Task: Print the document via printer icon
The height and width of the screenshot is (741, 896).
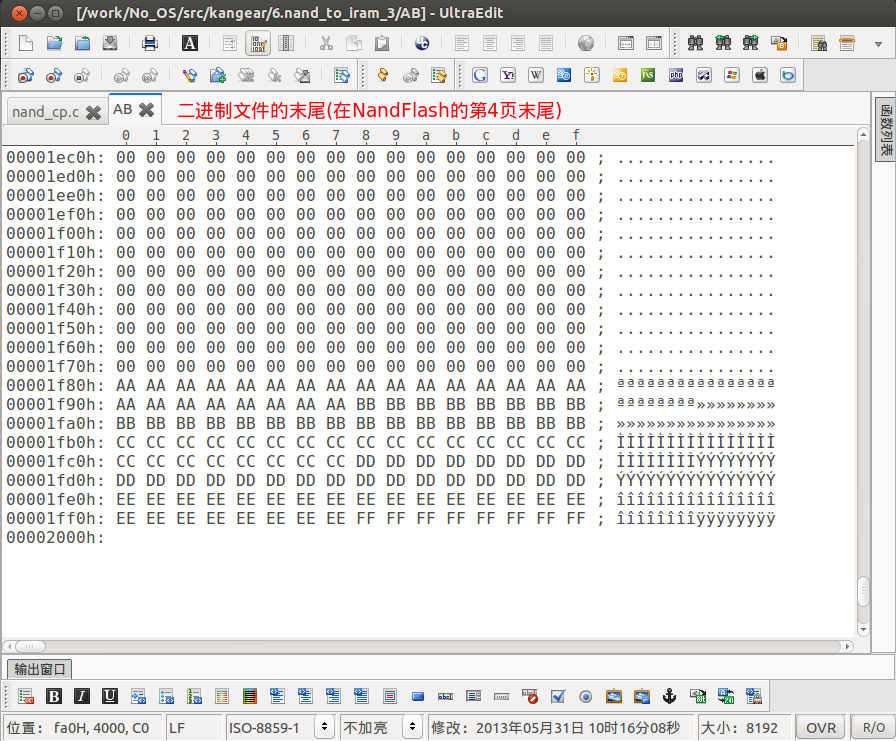Action: [x=150, y=43]
